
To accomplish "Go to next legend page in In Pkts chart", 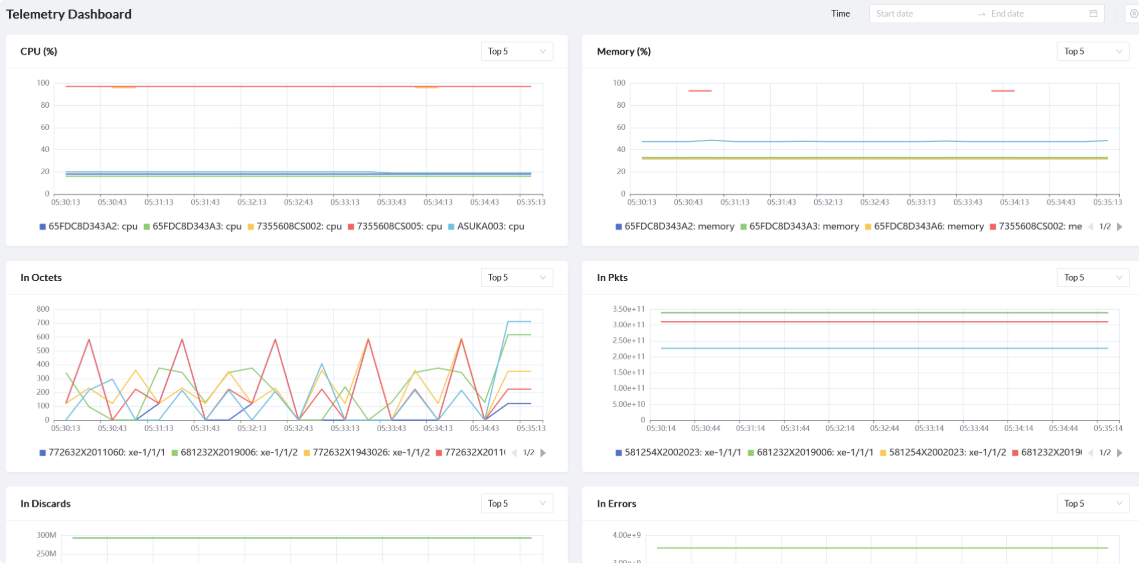I will click(x=1119, y=453).
